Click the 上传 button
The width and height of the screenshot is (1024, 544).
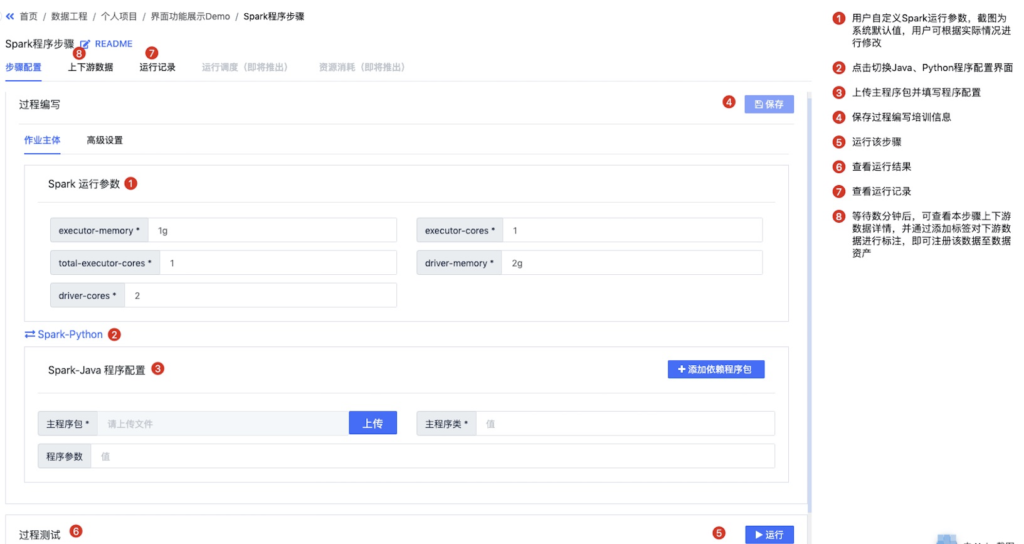[x=373, y=423]
